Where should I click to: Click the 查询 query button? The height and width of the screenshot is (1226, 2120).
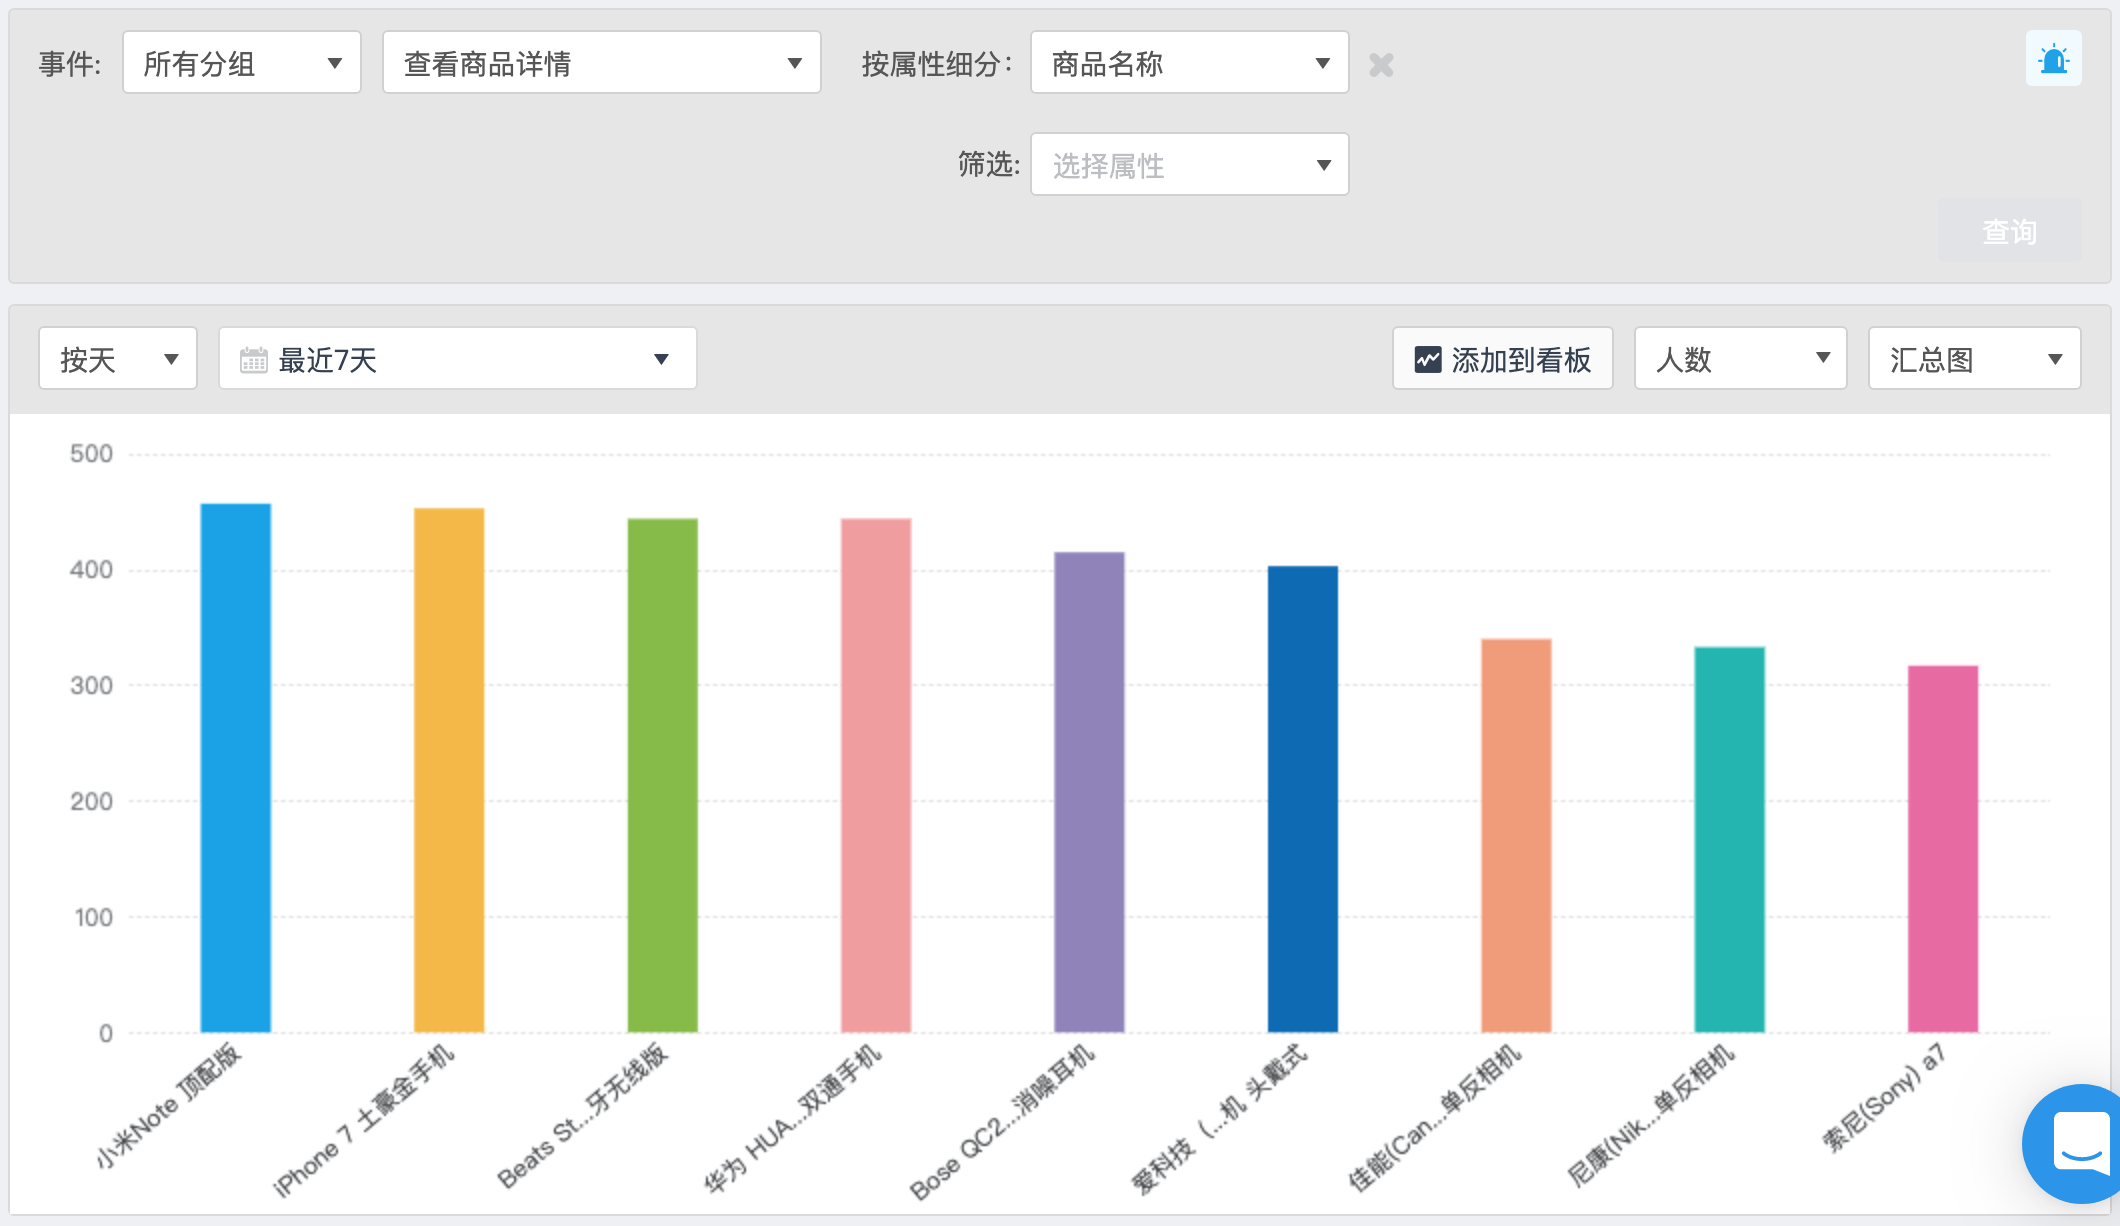pyautogui.click(x=2010, y=232)
